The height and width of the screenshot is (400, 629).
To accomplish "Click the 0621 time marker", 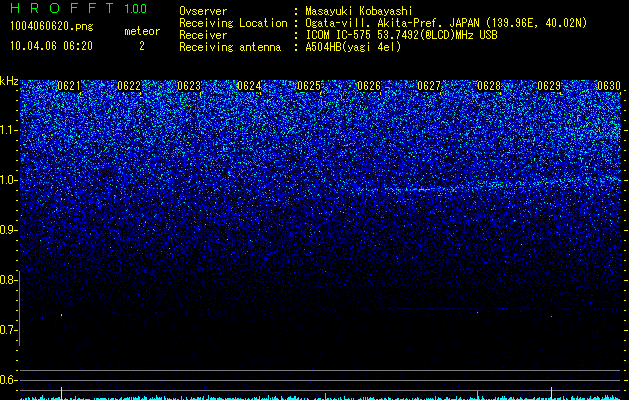I will (69, 86).
